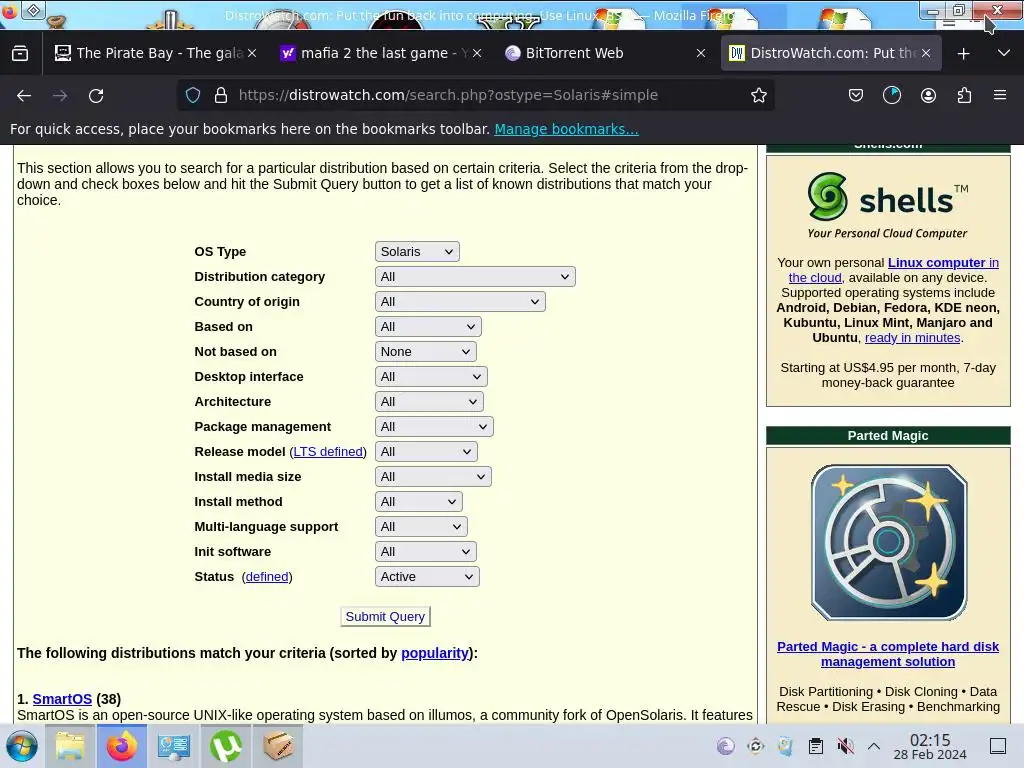Toggle muted volume tray icon
This screenshot has height=768, width=1024.
[845, 746]
